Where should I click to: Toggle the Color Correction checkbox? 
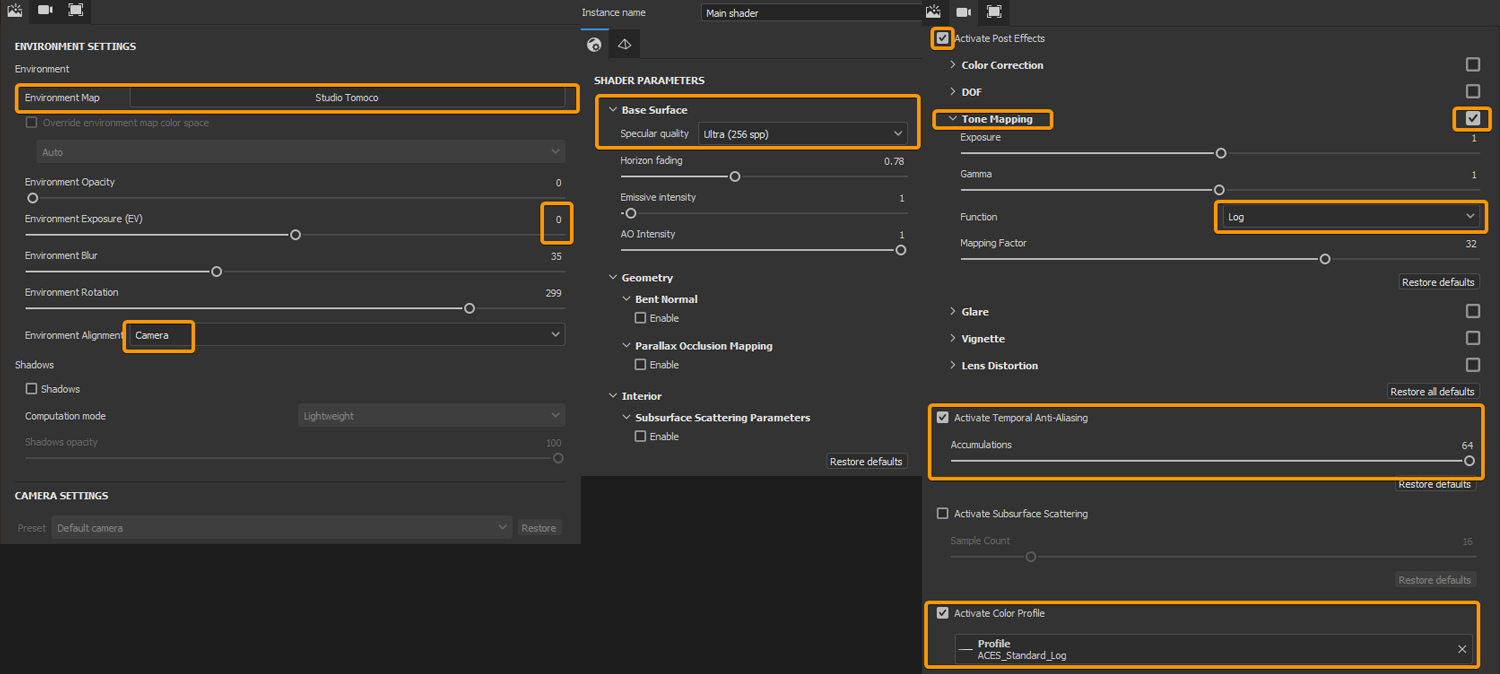[1472, 65]
